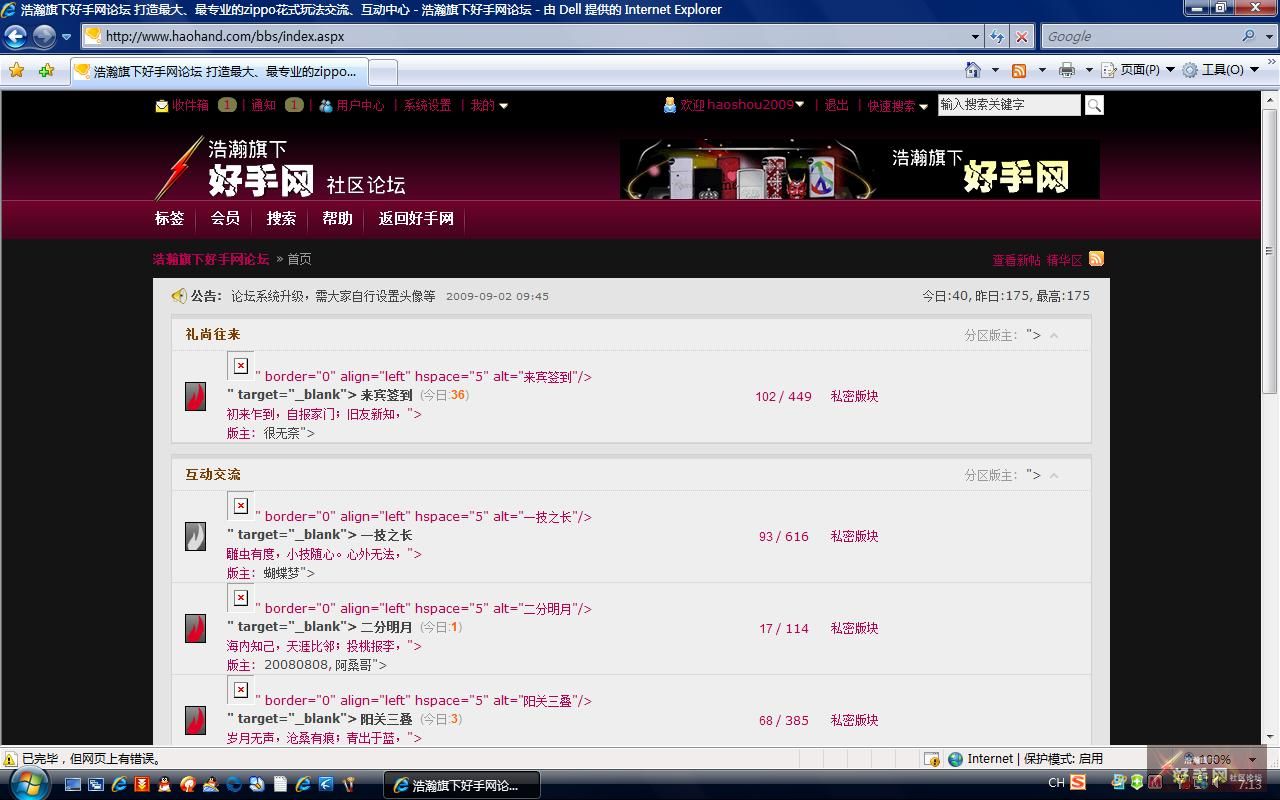
Task: Refresh the page with the address bar refresh icon
Action: [x=997, y=36]
